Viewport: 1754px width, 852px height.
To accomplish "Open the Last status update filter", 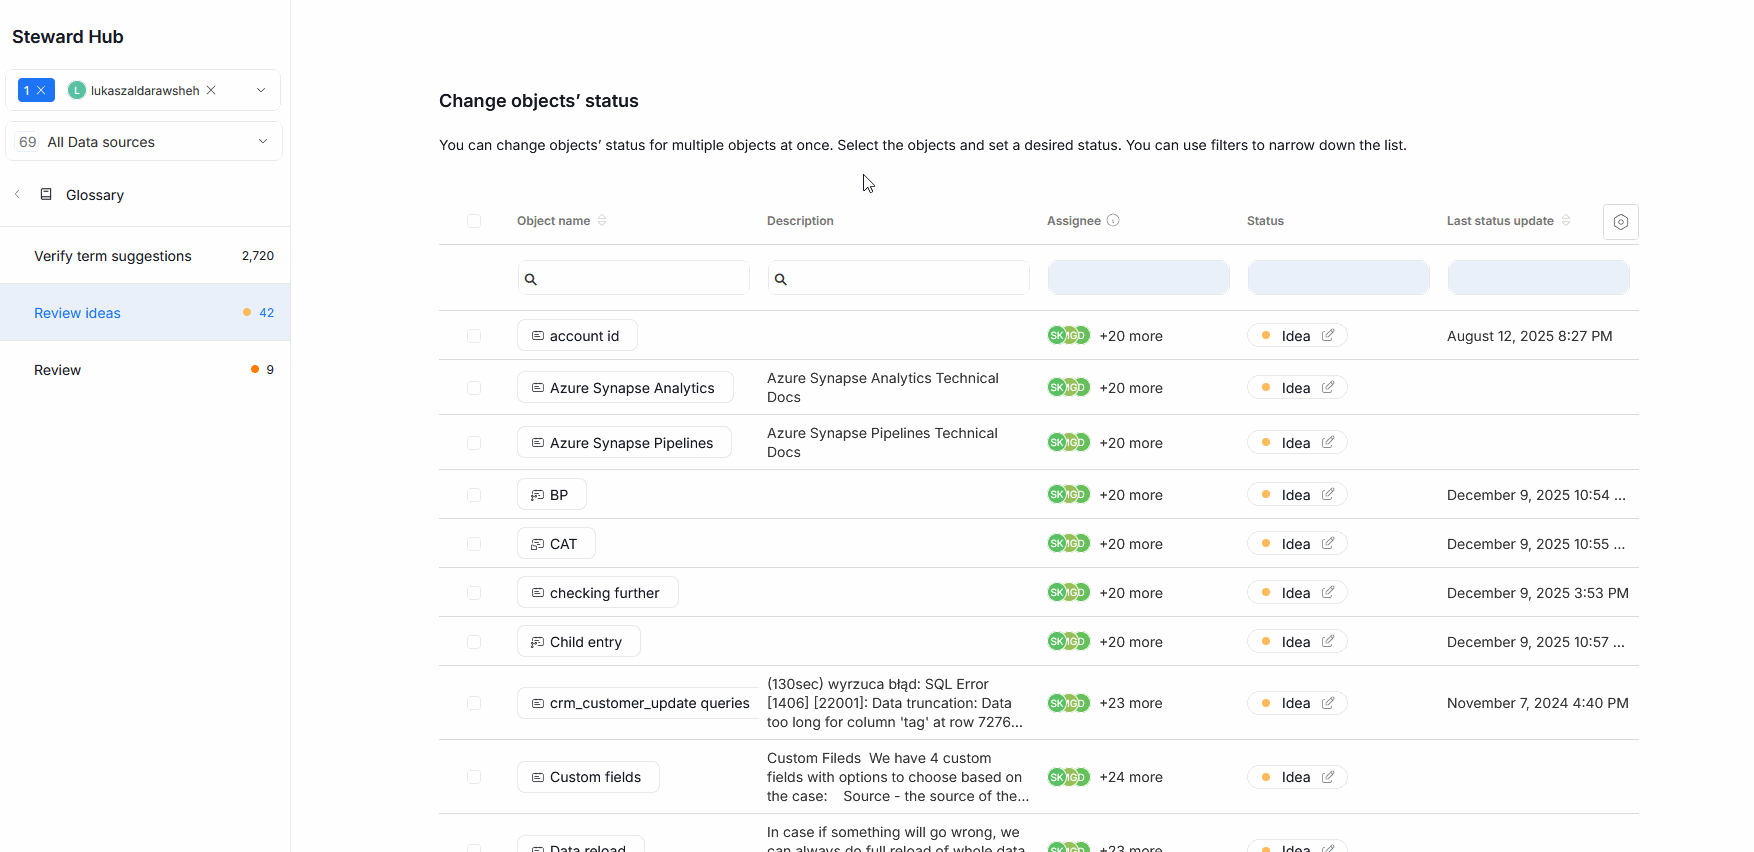I will coord(1538,277).
